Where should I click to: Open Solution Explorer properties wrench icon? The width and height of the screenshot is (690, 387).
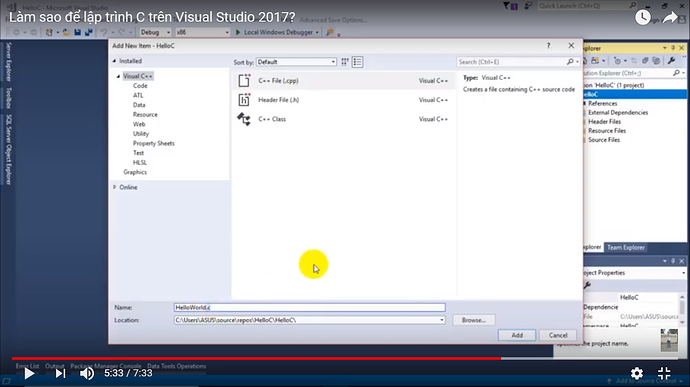671,61
